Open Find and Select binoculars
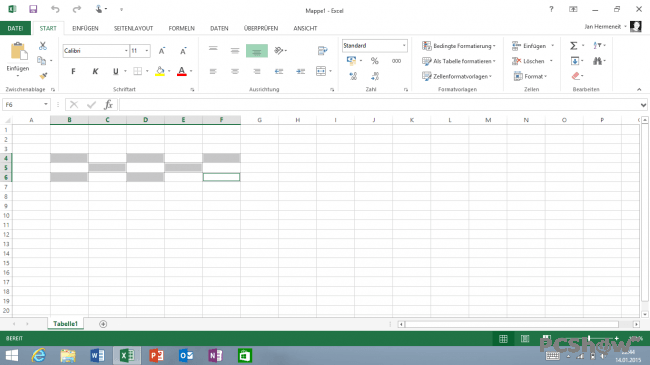The width and height of the screenshot is (650, 365). click(598, 61)
